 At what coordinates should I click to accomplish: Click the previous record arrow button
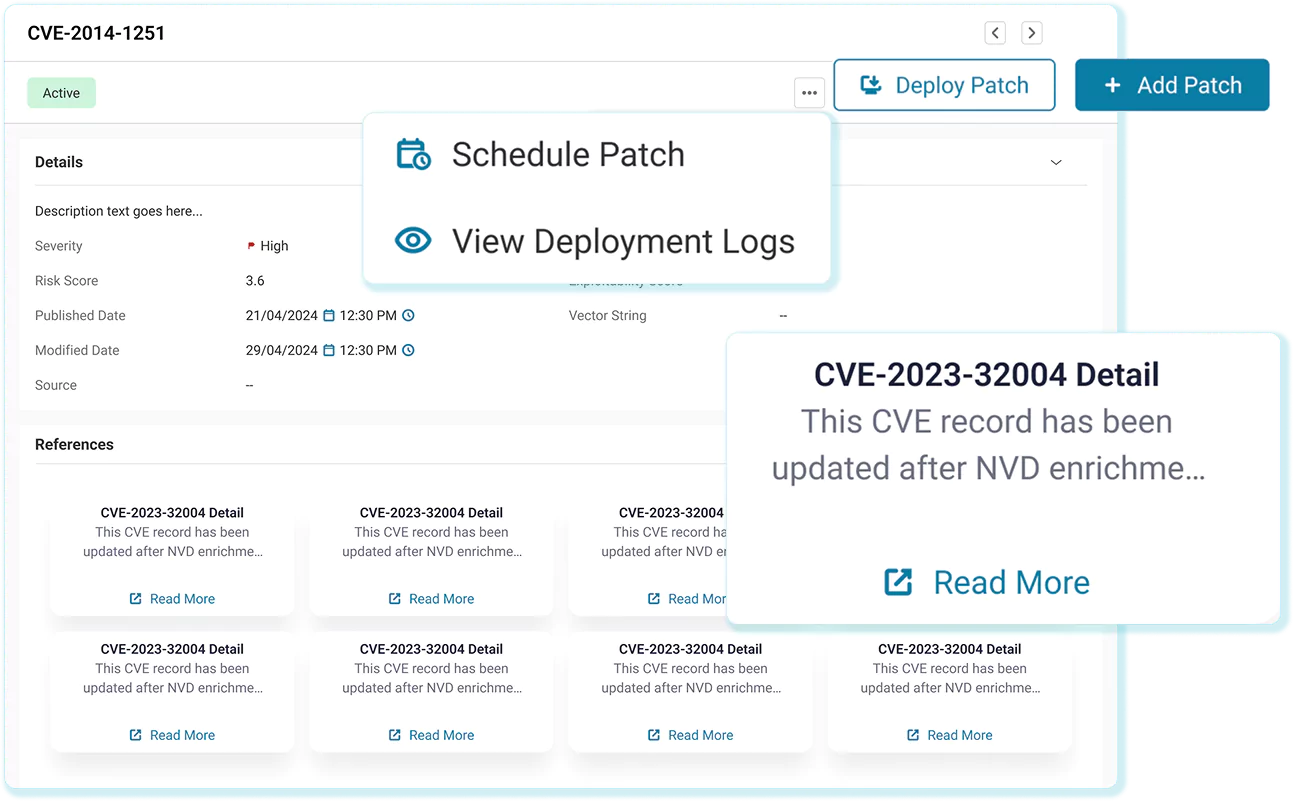tap(995, 33)
